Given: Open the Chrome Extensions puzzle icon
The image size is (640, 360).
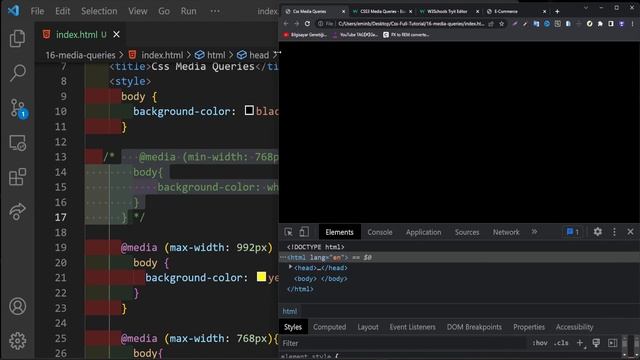Looking at the screenshot, I should [600, 24].
